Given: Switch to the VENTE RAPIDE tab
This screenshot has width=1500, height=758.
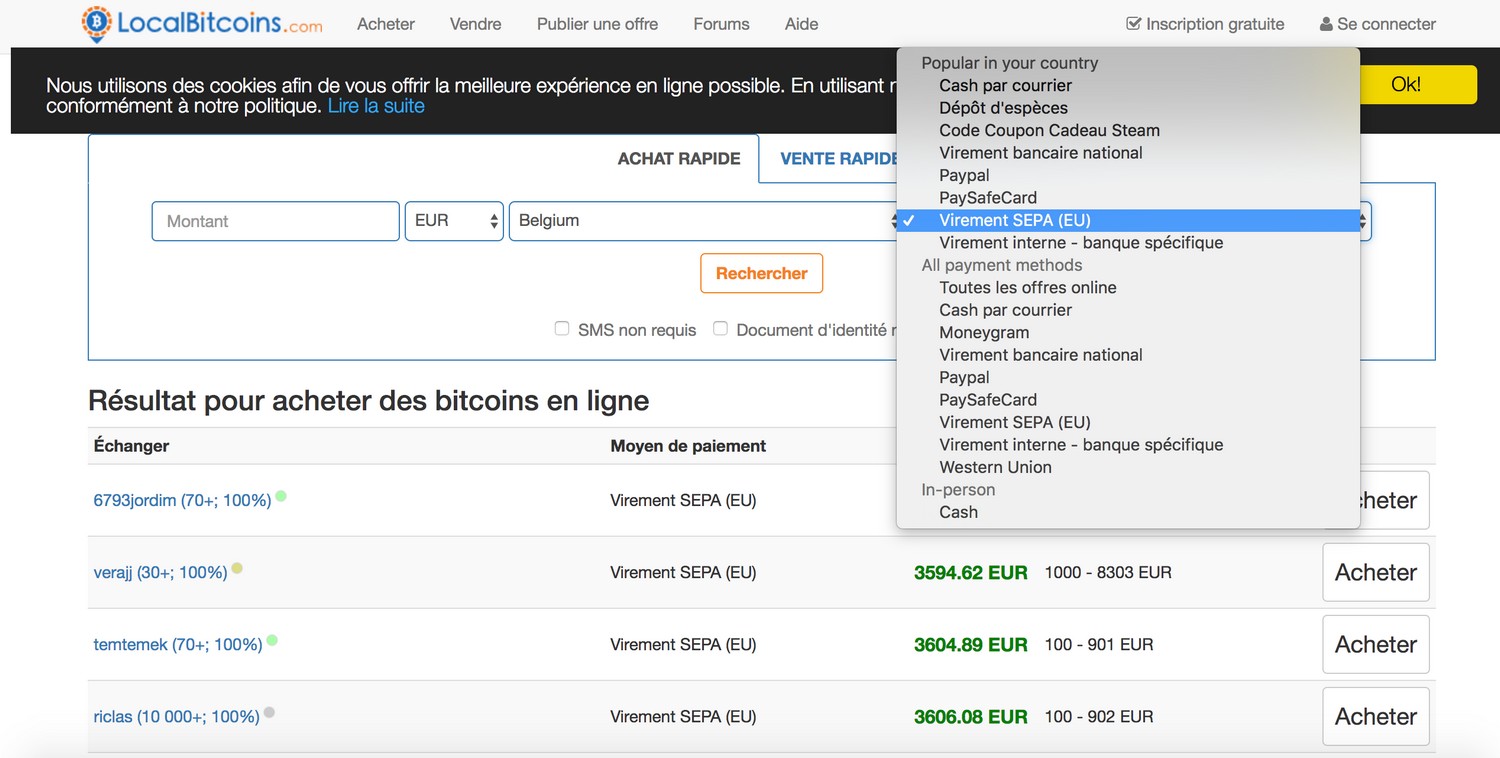Looking at the screenshot, I should coord(838,159).
